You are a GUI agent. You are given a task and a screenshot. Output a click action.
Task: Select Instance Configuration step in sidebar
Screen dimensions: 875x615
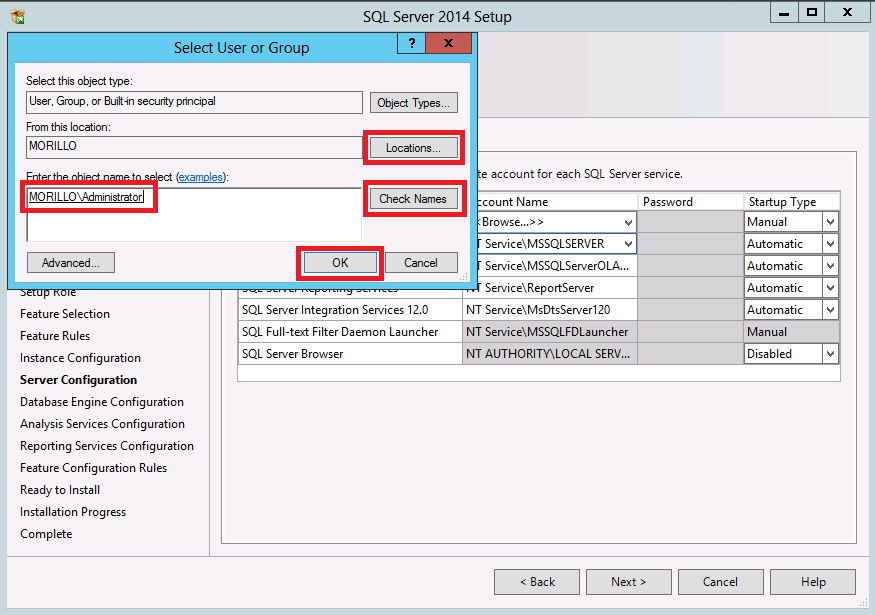tap(80, 358)
